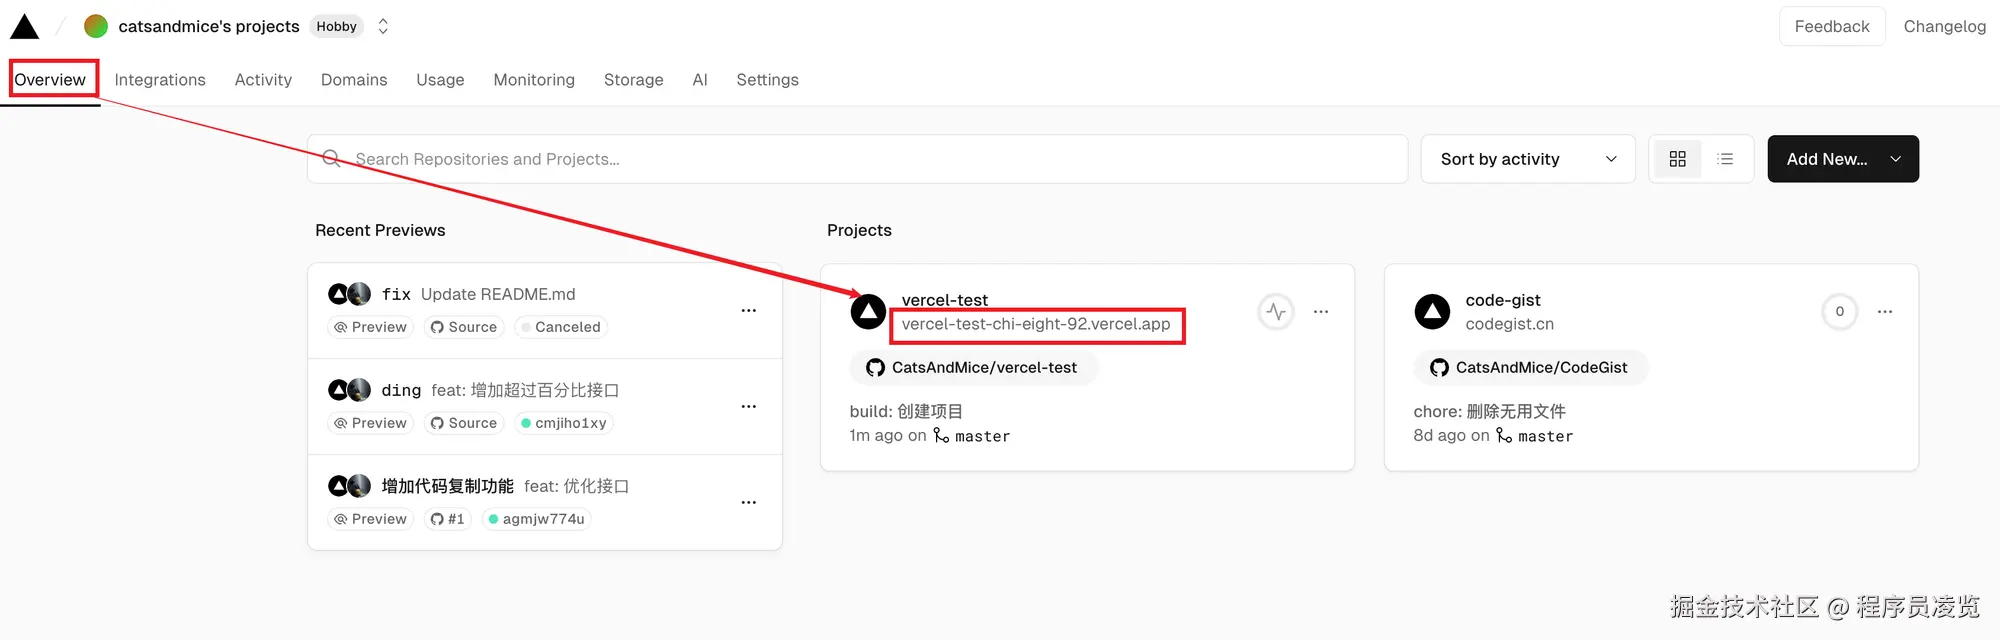Switch to the Activity tab
This screenshot has width=2000, height=640.
(x=263, y=80)
